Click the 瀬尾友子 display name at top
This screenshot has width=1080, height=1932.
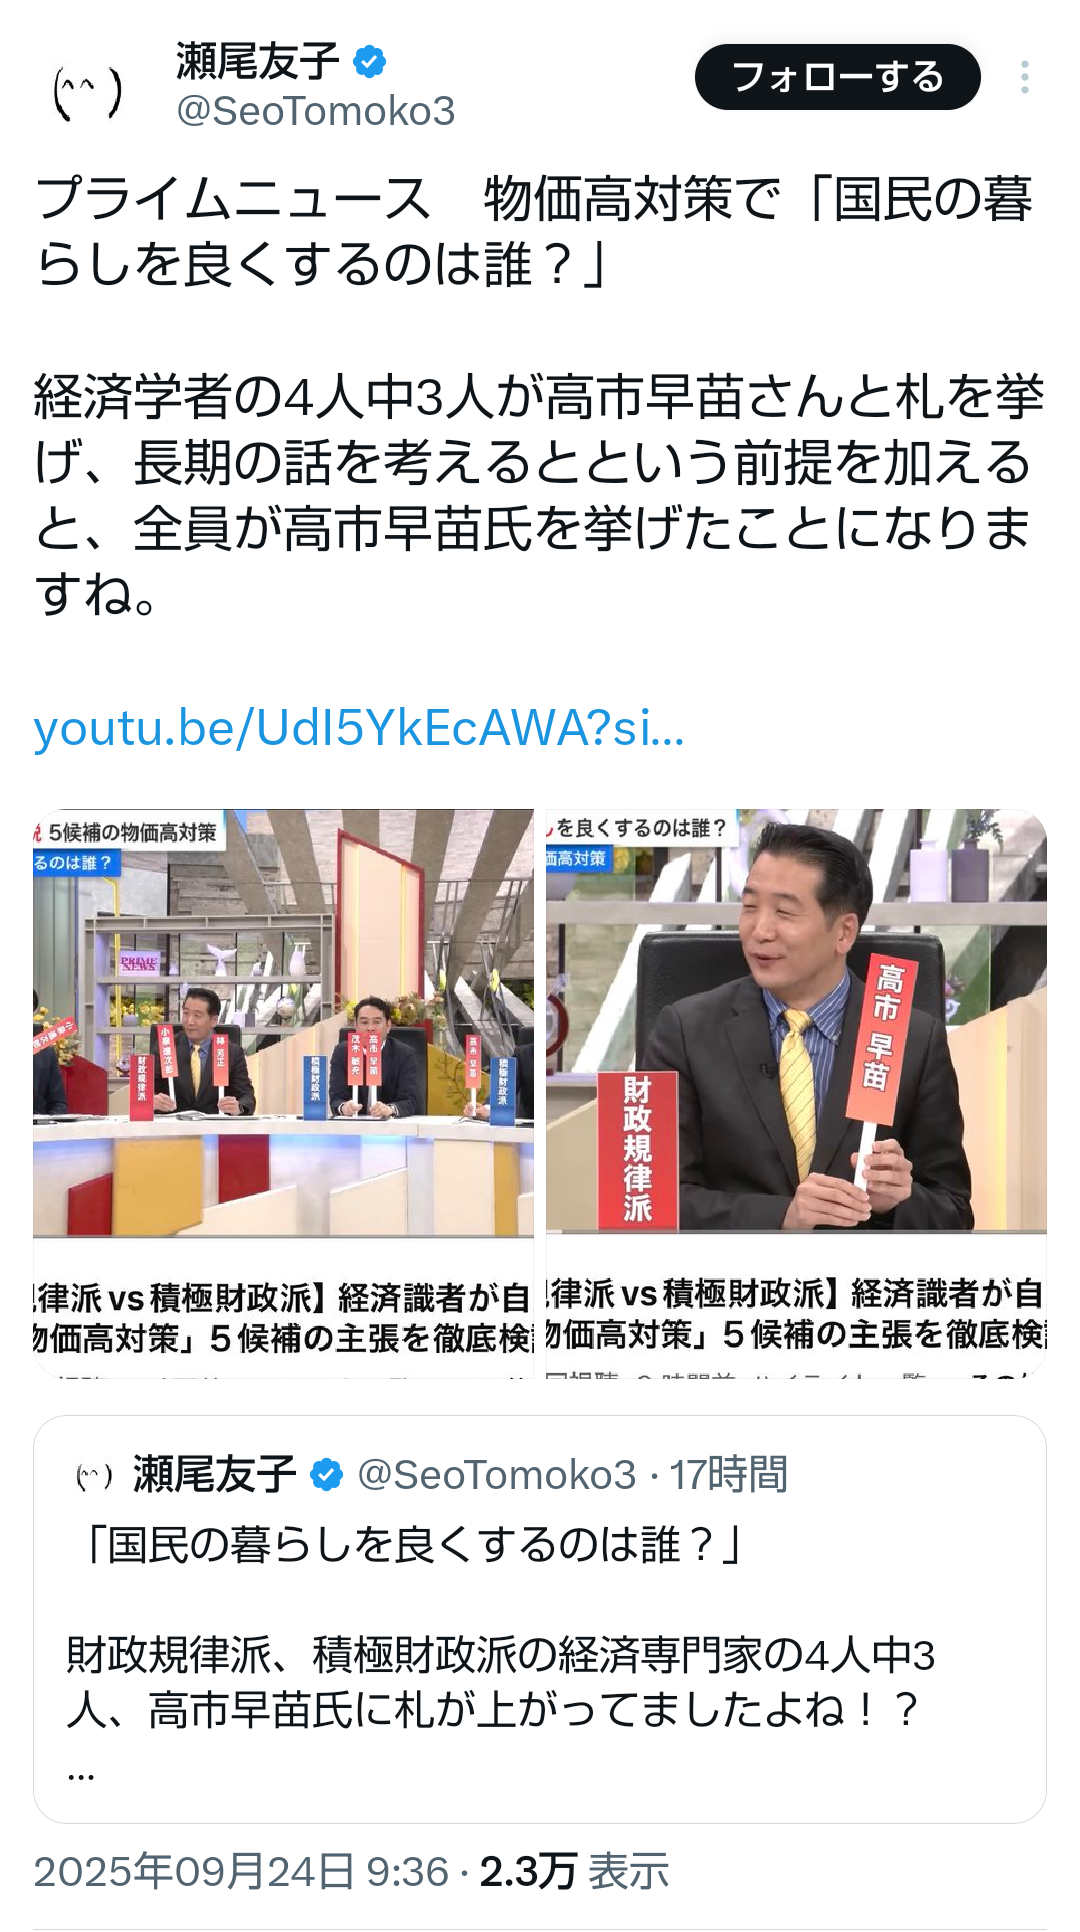(x=258, y=62)
